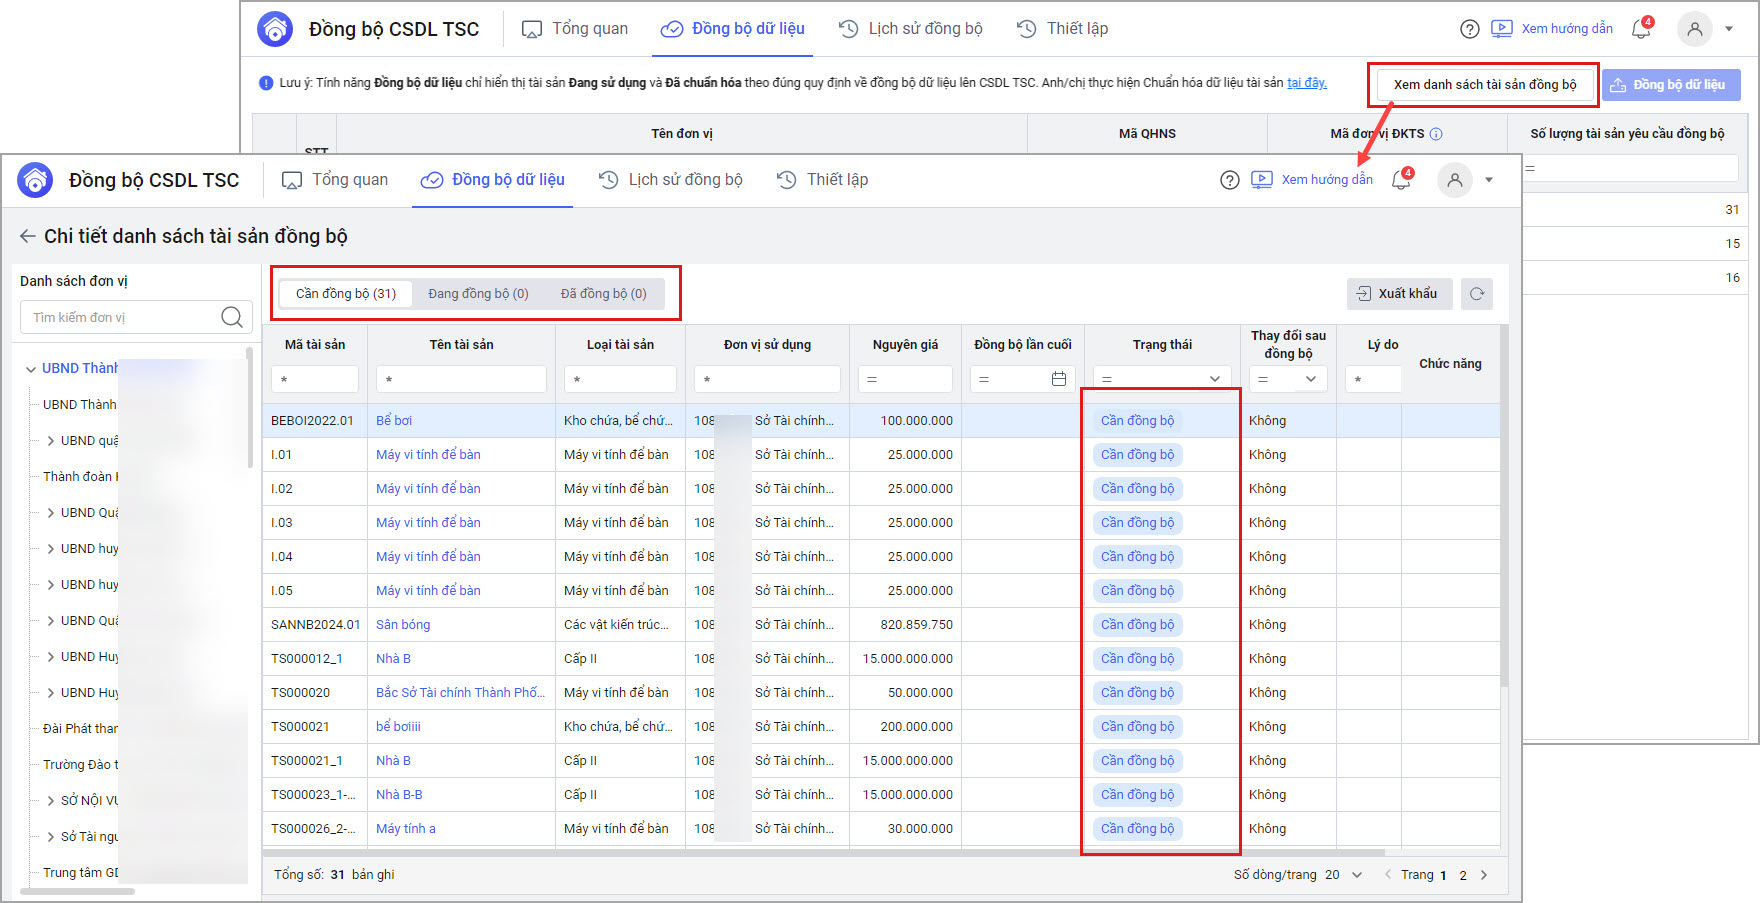This screenshot has height=903, width=1760.
Task: Click the help question mark icon
Action: pos(1230,180)
